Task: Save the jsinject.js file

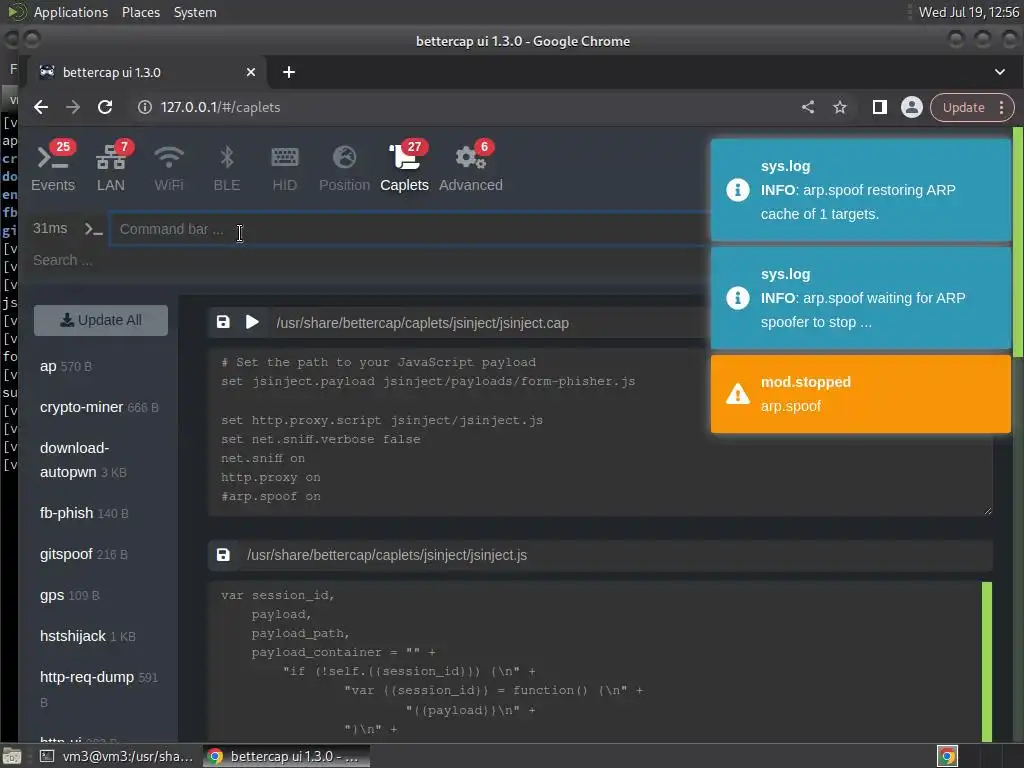Action: (x=223, y=554)
